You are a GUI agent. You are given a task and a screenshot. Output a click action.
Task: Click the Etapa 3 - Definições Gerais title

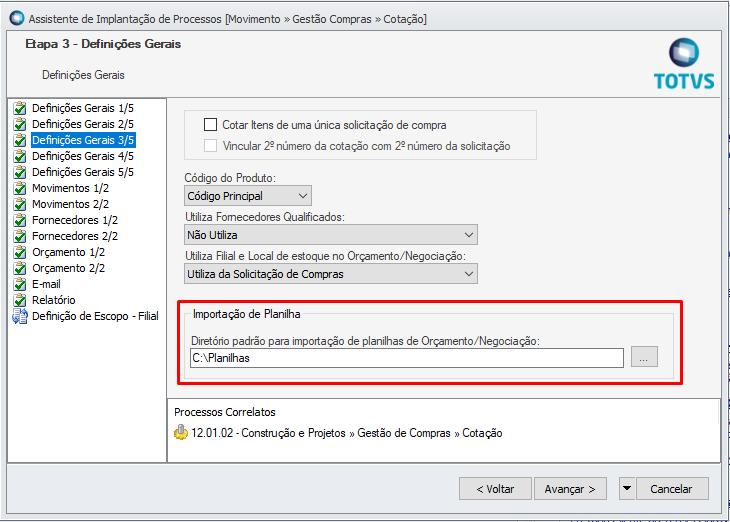(x=103, y=44)
